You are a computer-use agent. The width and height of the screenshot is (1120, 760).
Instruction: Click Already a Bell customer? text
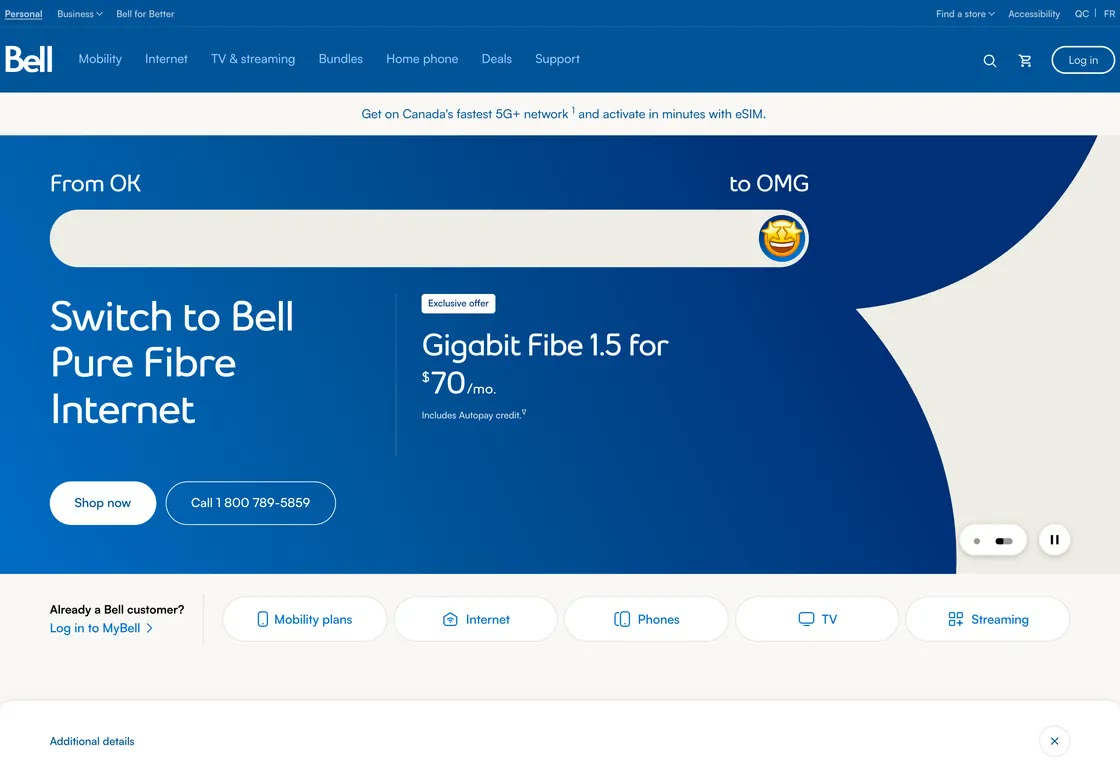[117, 609]
